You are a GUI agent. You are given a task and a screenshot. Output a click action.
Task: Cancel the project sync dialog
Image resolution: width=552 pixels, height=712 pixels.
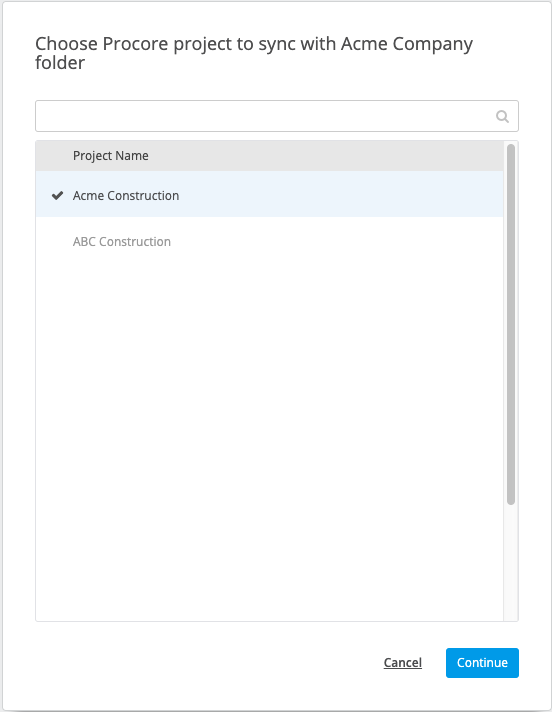click(x=403, y=663)
